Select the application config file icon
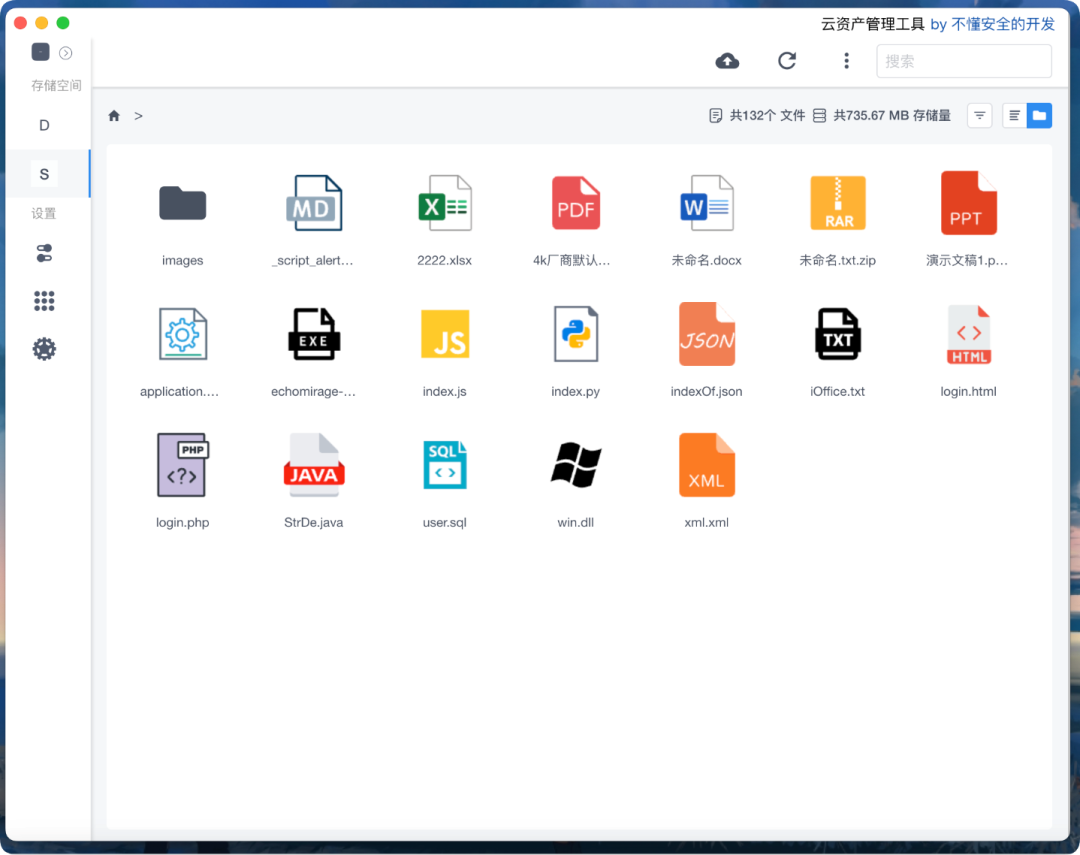 tap(183, 335)
